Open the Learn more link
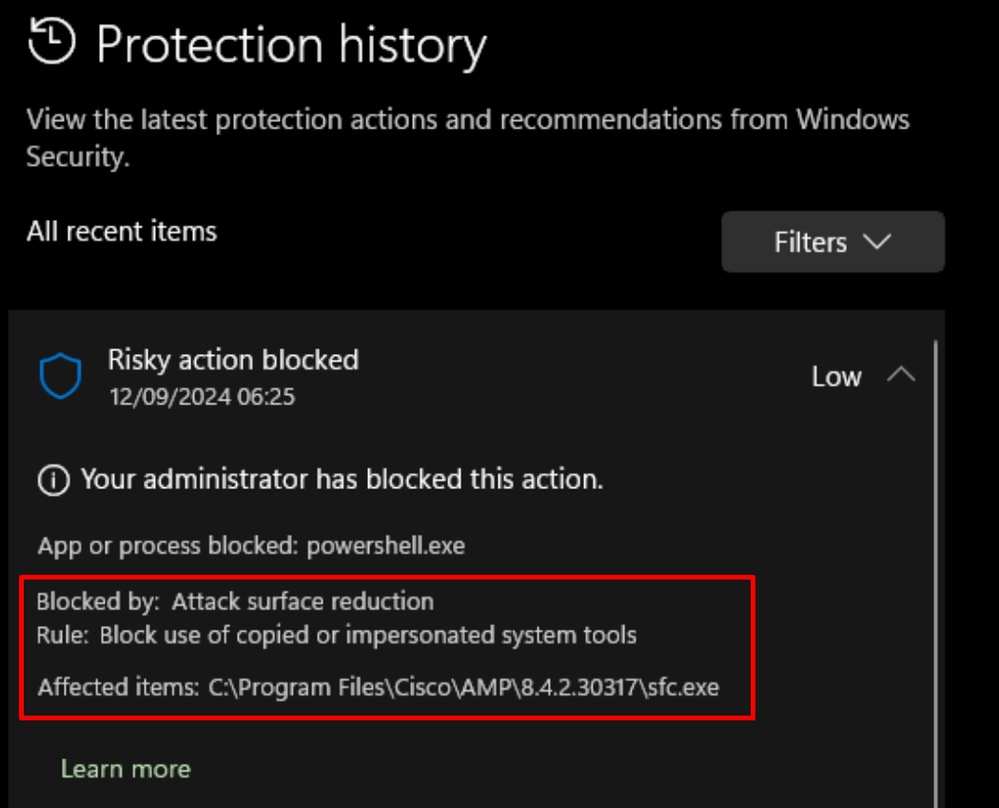Image resolution: width=999 pixels, height=808 pixels. click(126, 769)
